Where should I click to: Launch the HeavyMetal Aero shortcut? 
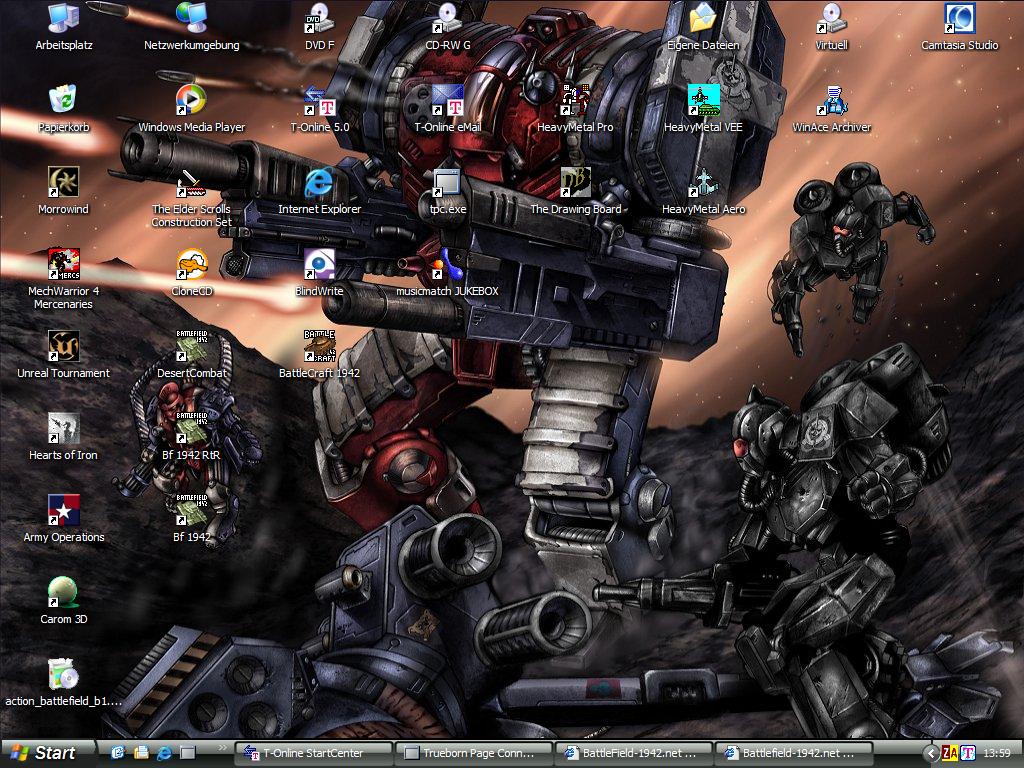point(703,191)
